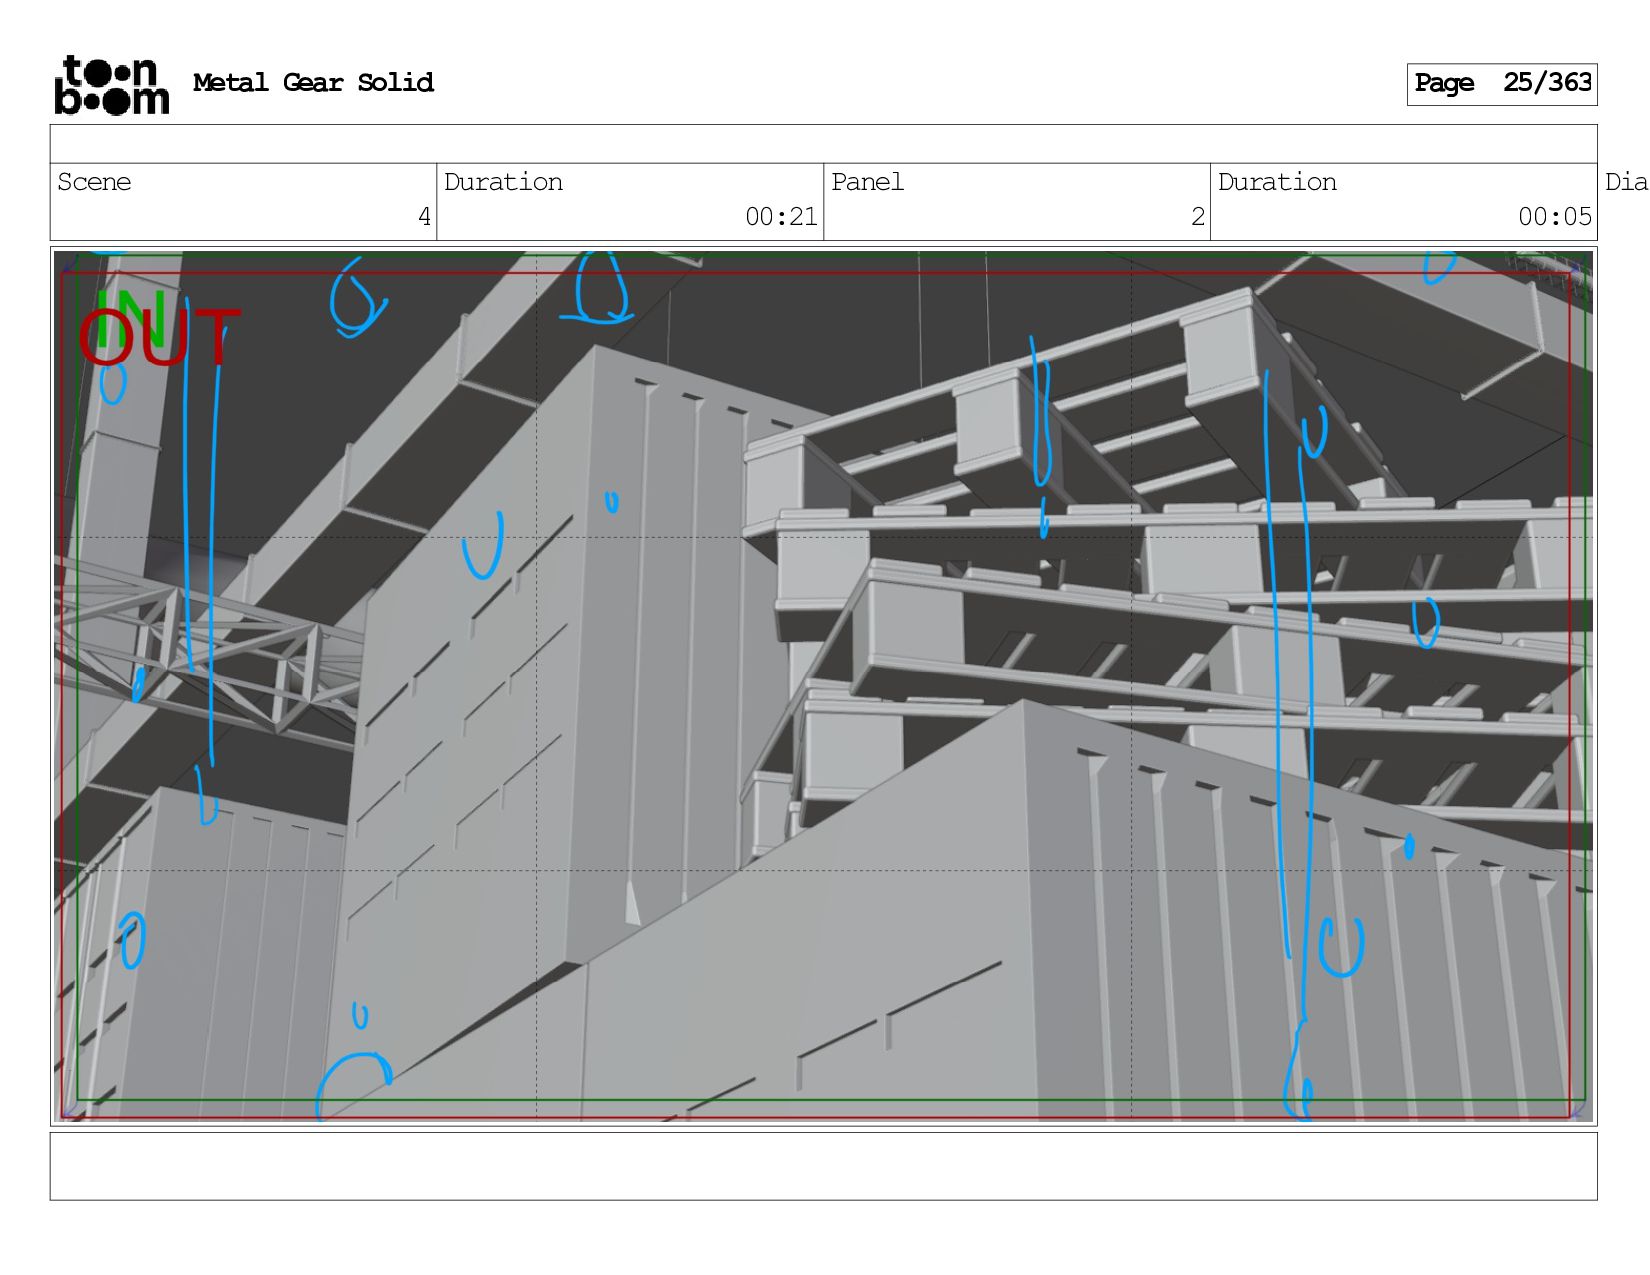Click the storyboard panel thumbnail image

coord(823,686)
